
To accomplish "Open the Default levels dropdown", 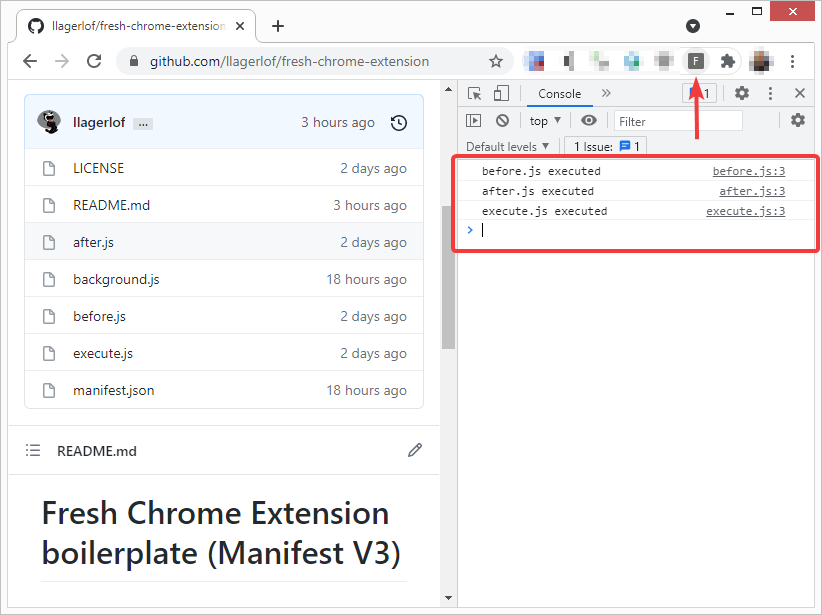I will [x=507, y=147].
